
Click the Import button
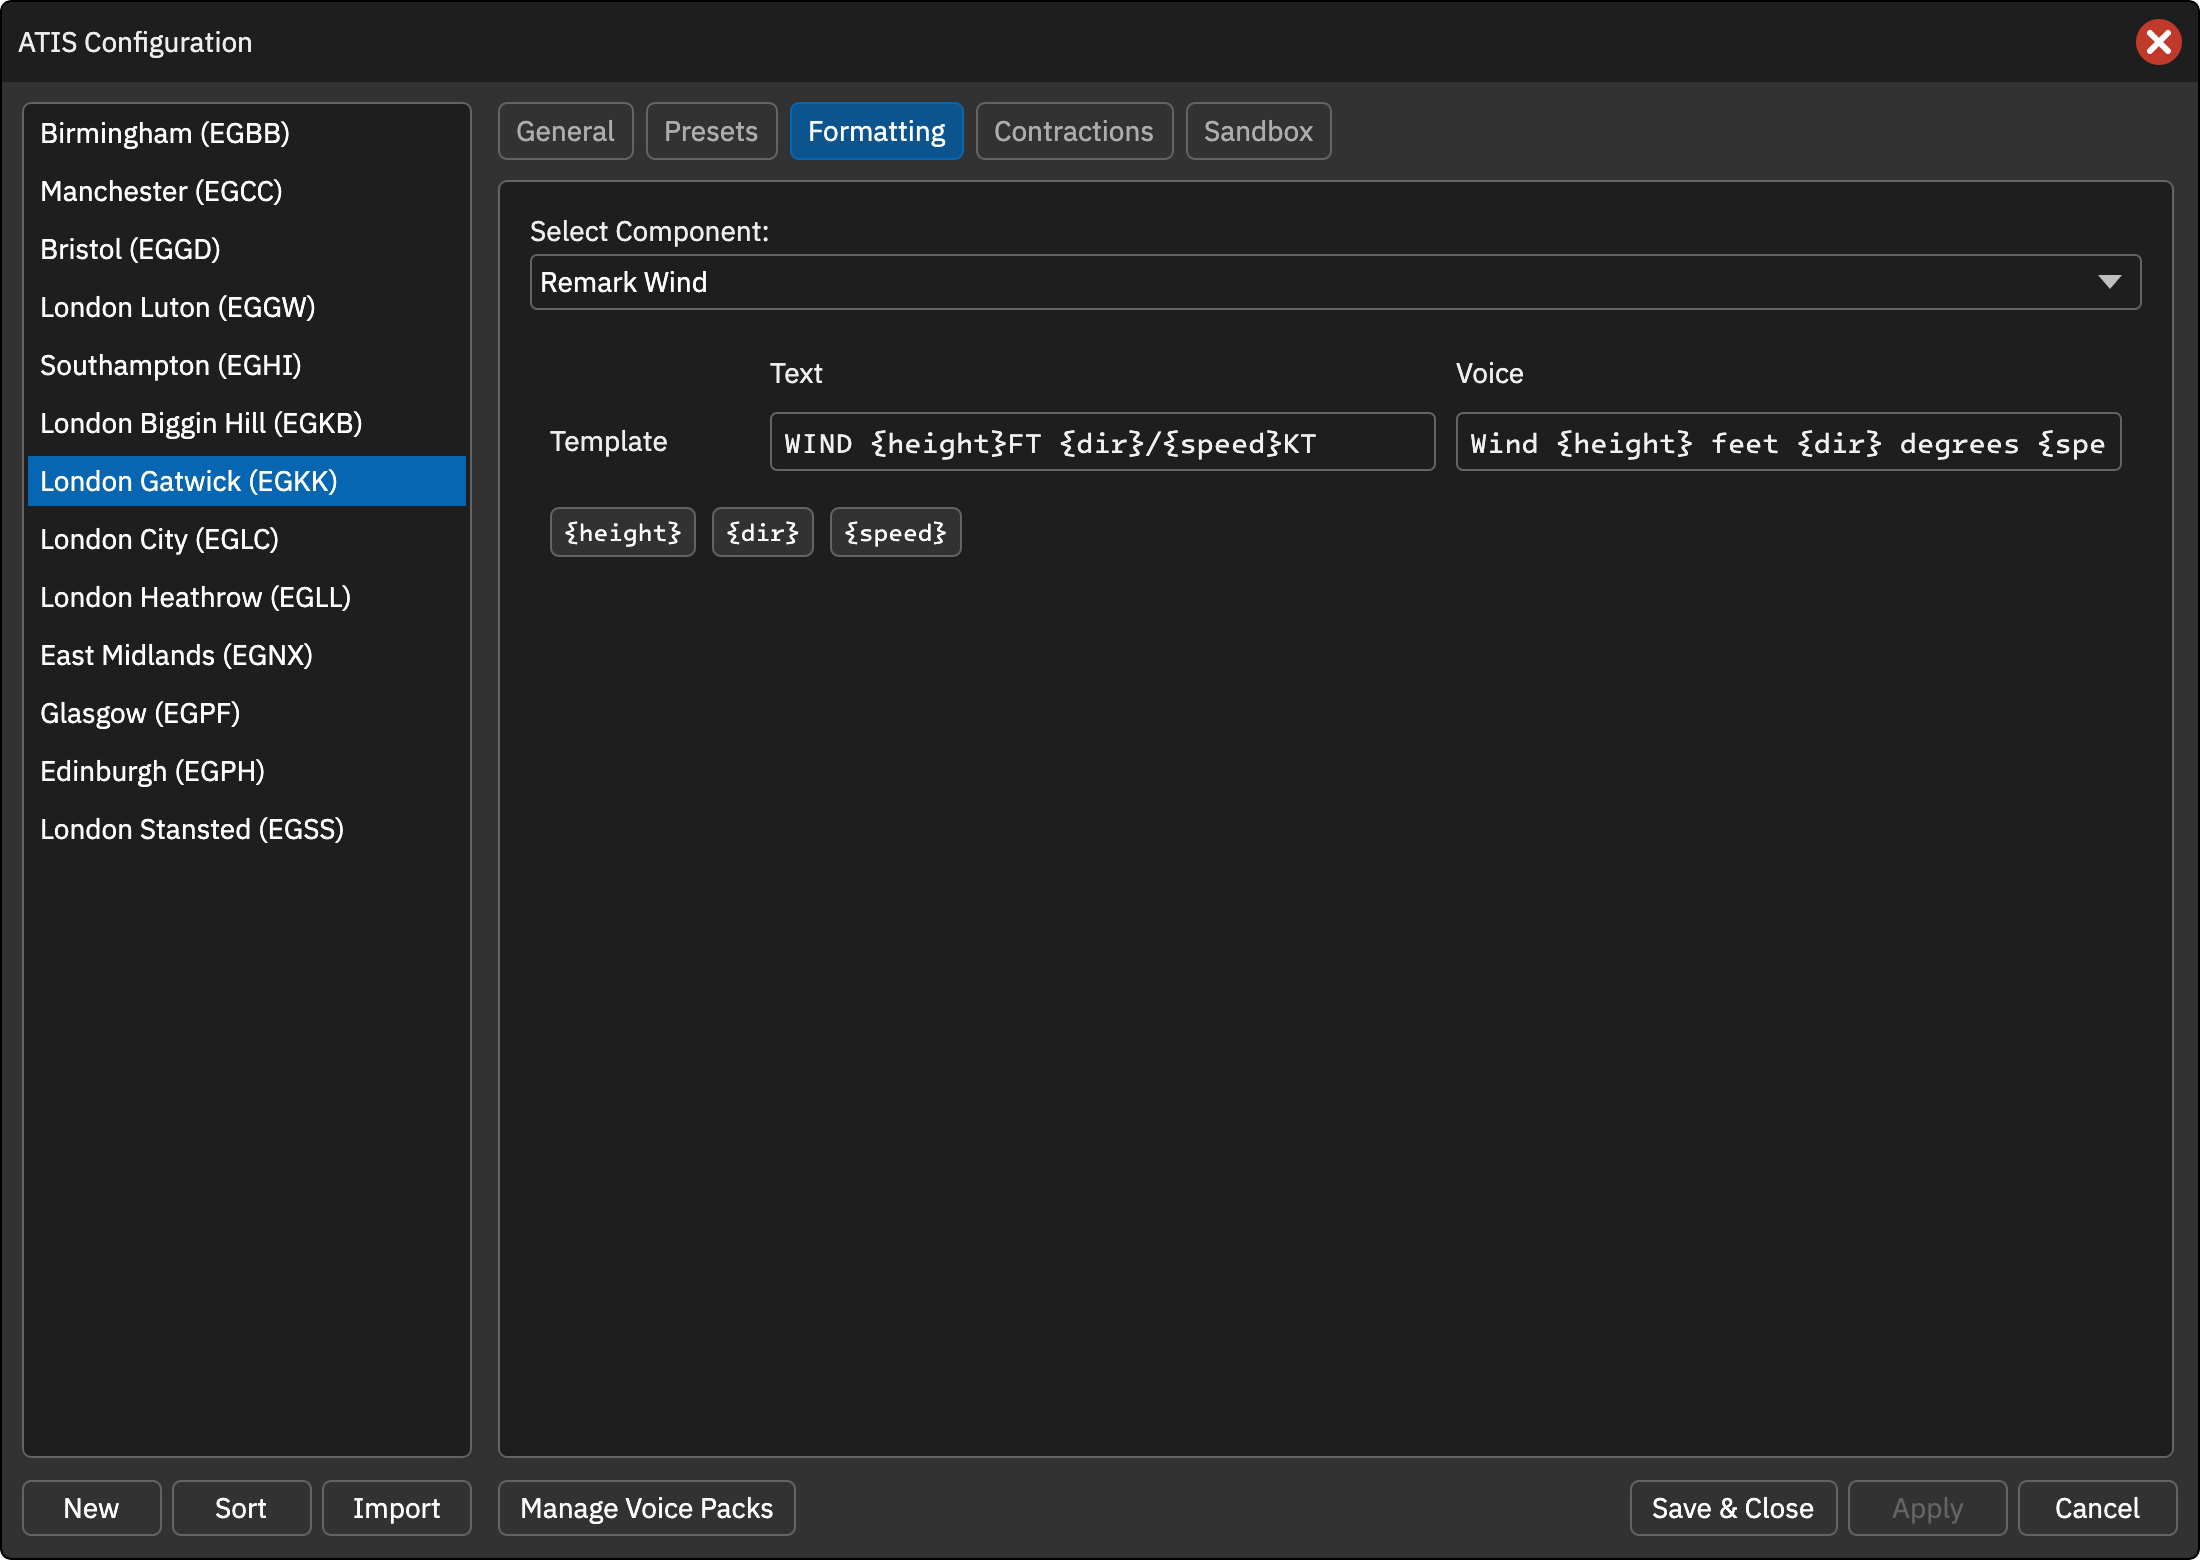click(396, 1508)
